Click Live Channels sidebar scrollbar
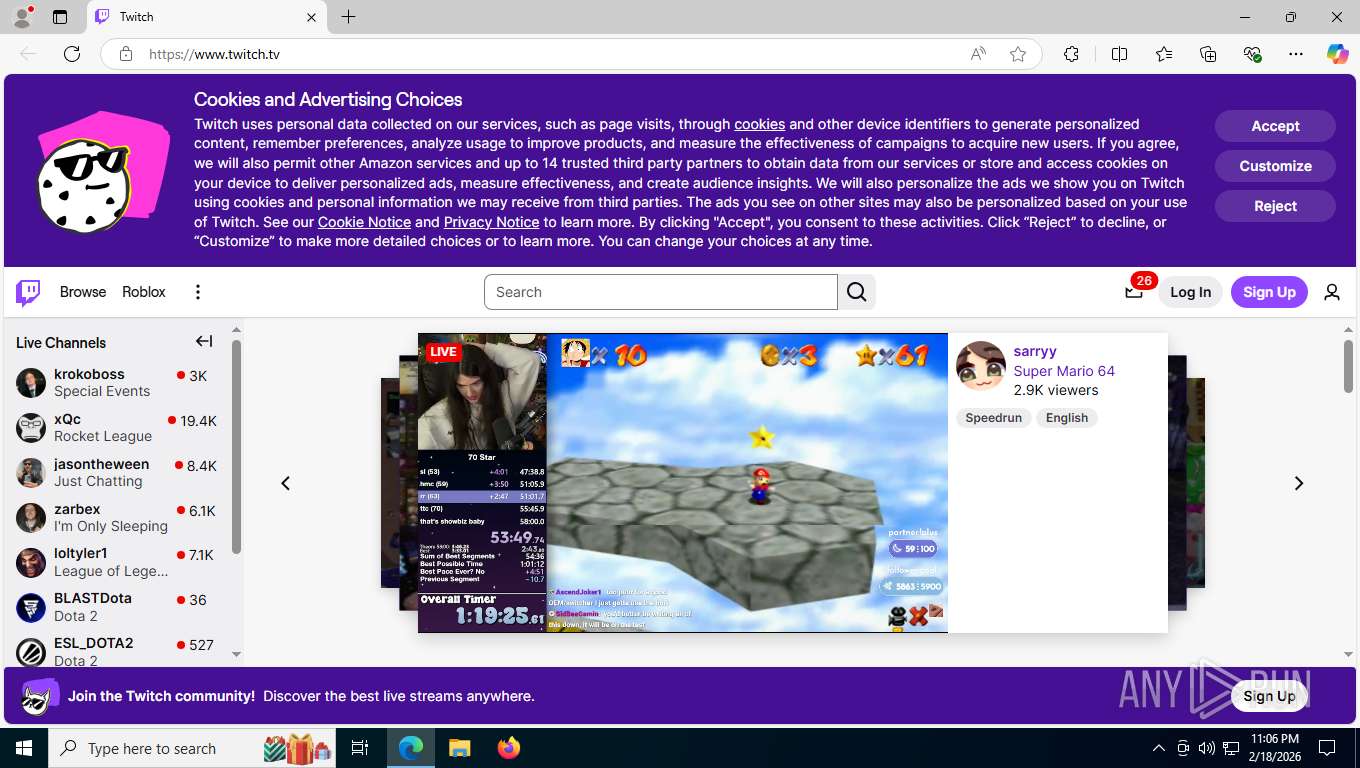1360x768 pixels. (x=237, y=447)
